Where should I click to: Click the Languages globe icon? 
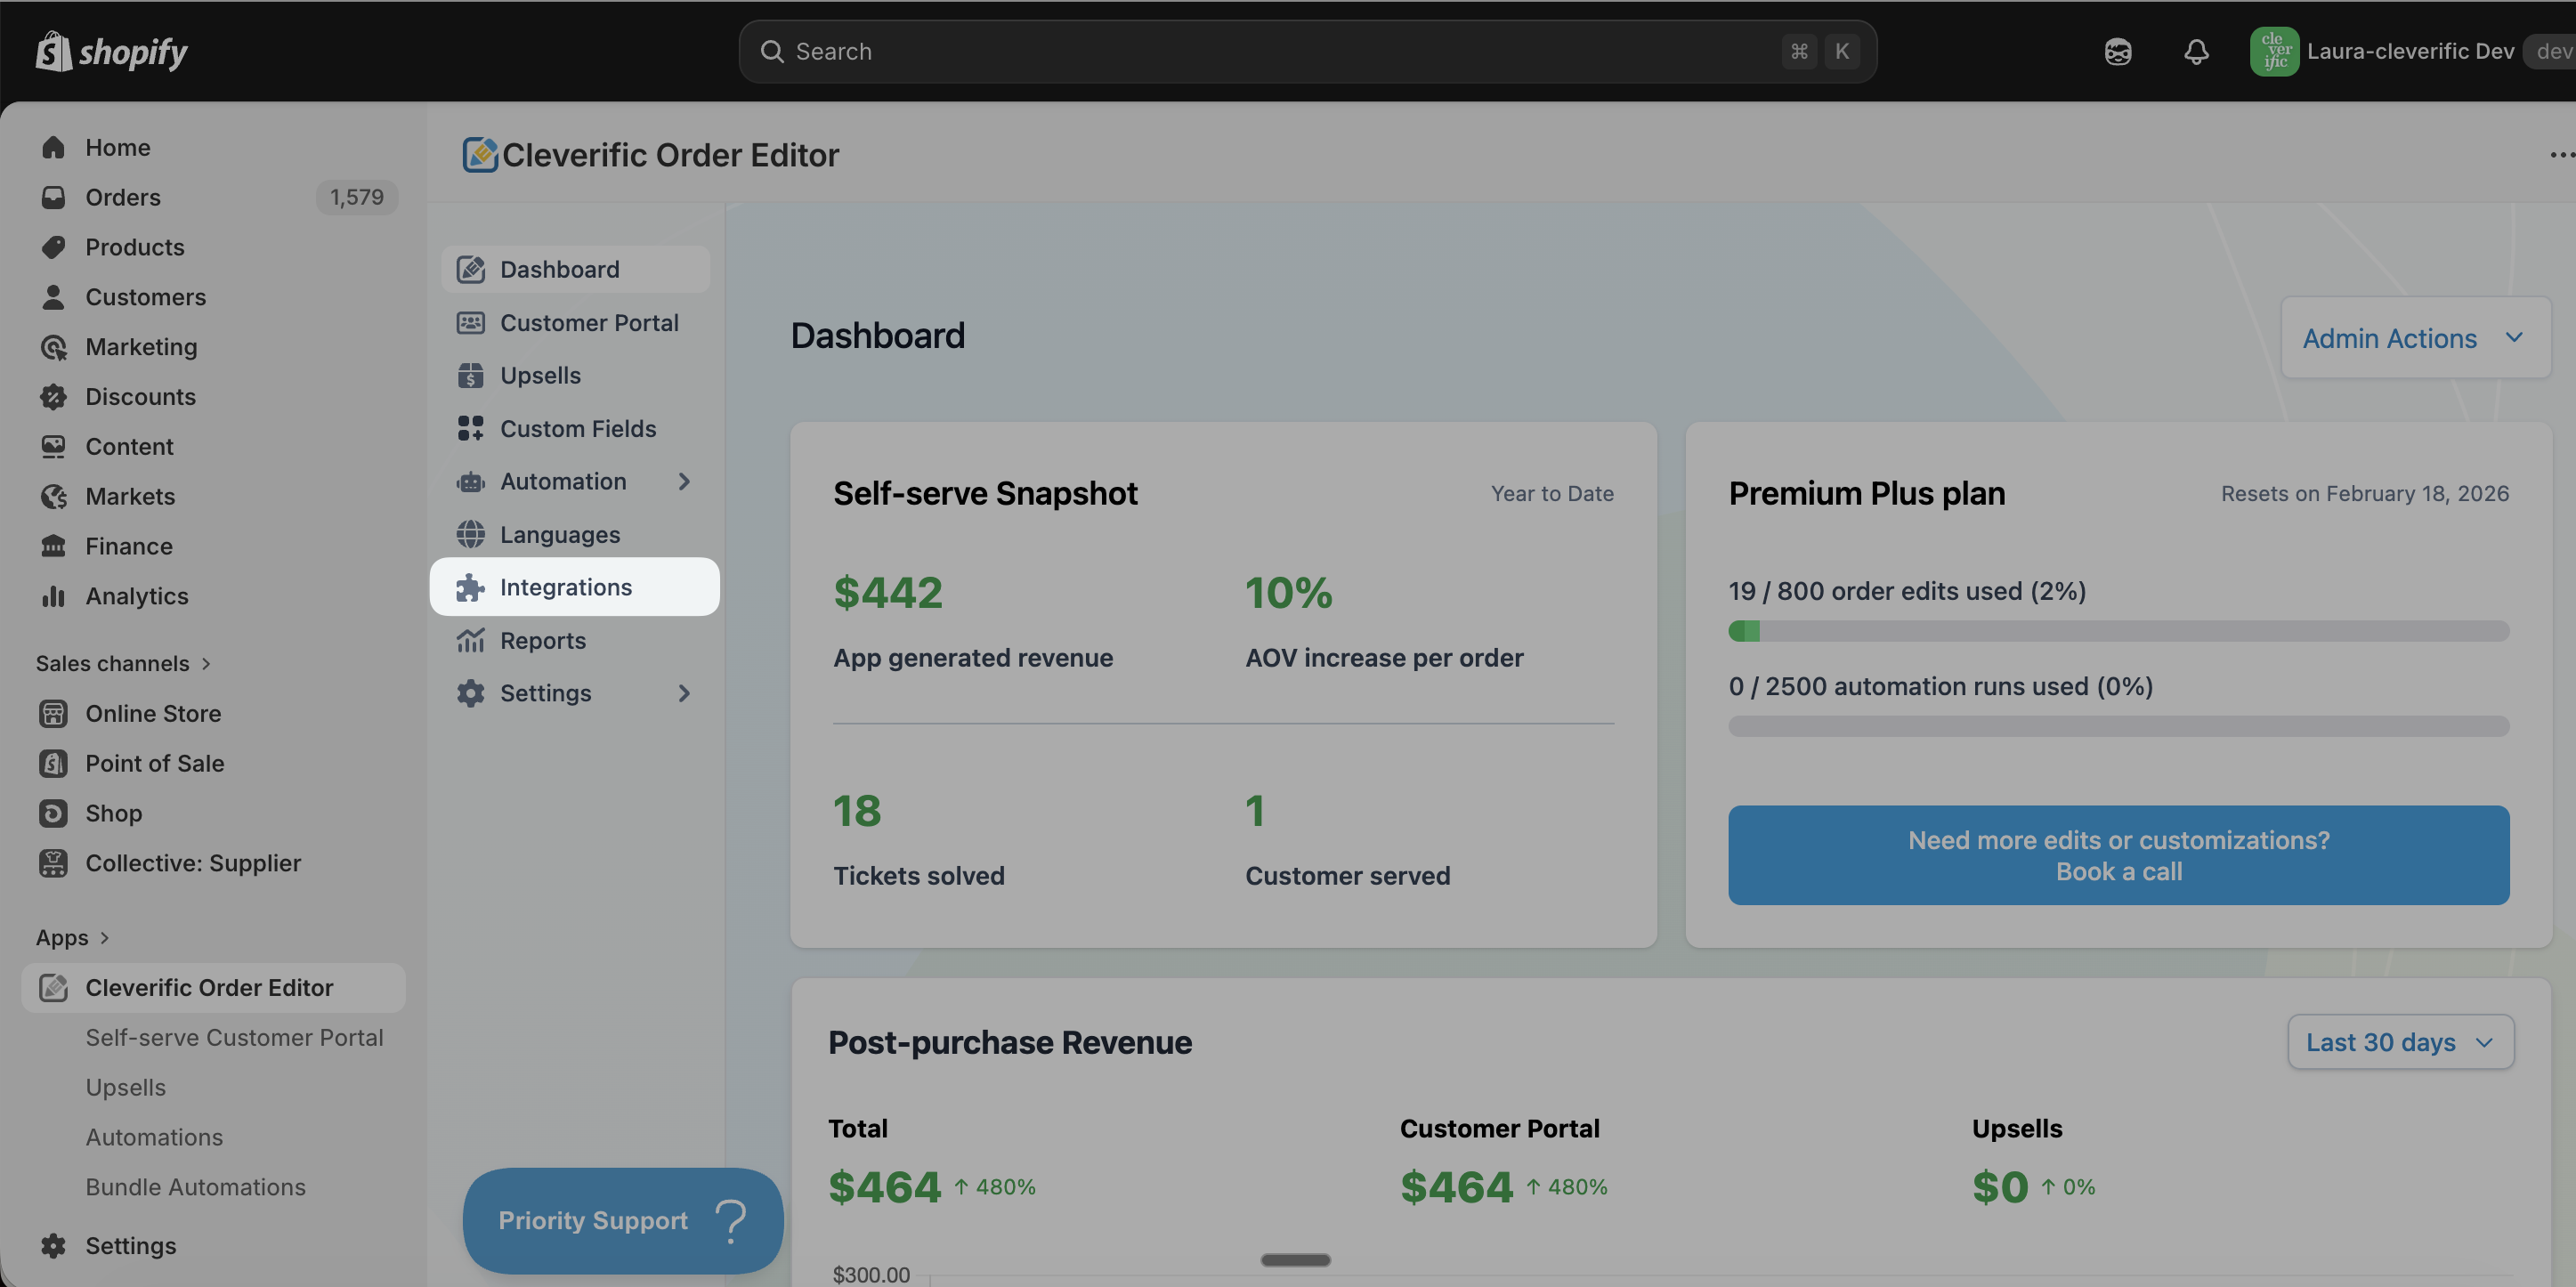tap(470, 534)
